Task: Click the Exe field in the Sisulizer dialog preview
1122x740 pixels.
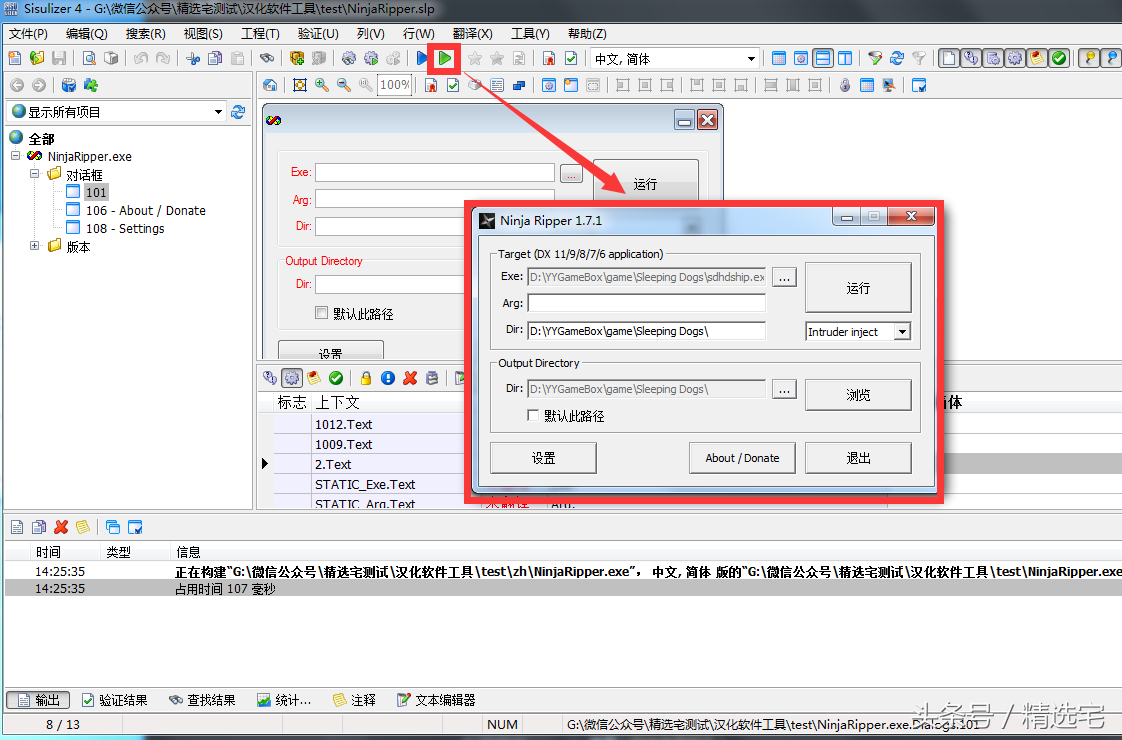Action: click(x=435, y=172)
